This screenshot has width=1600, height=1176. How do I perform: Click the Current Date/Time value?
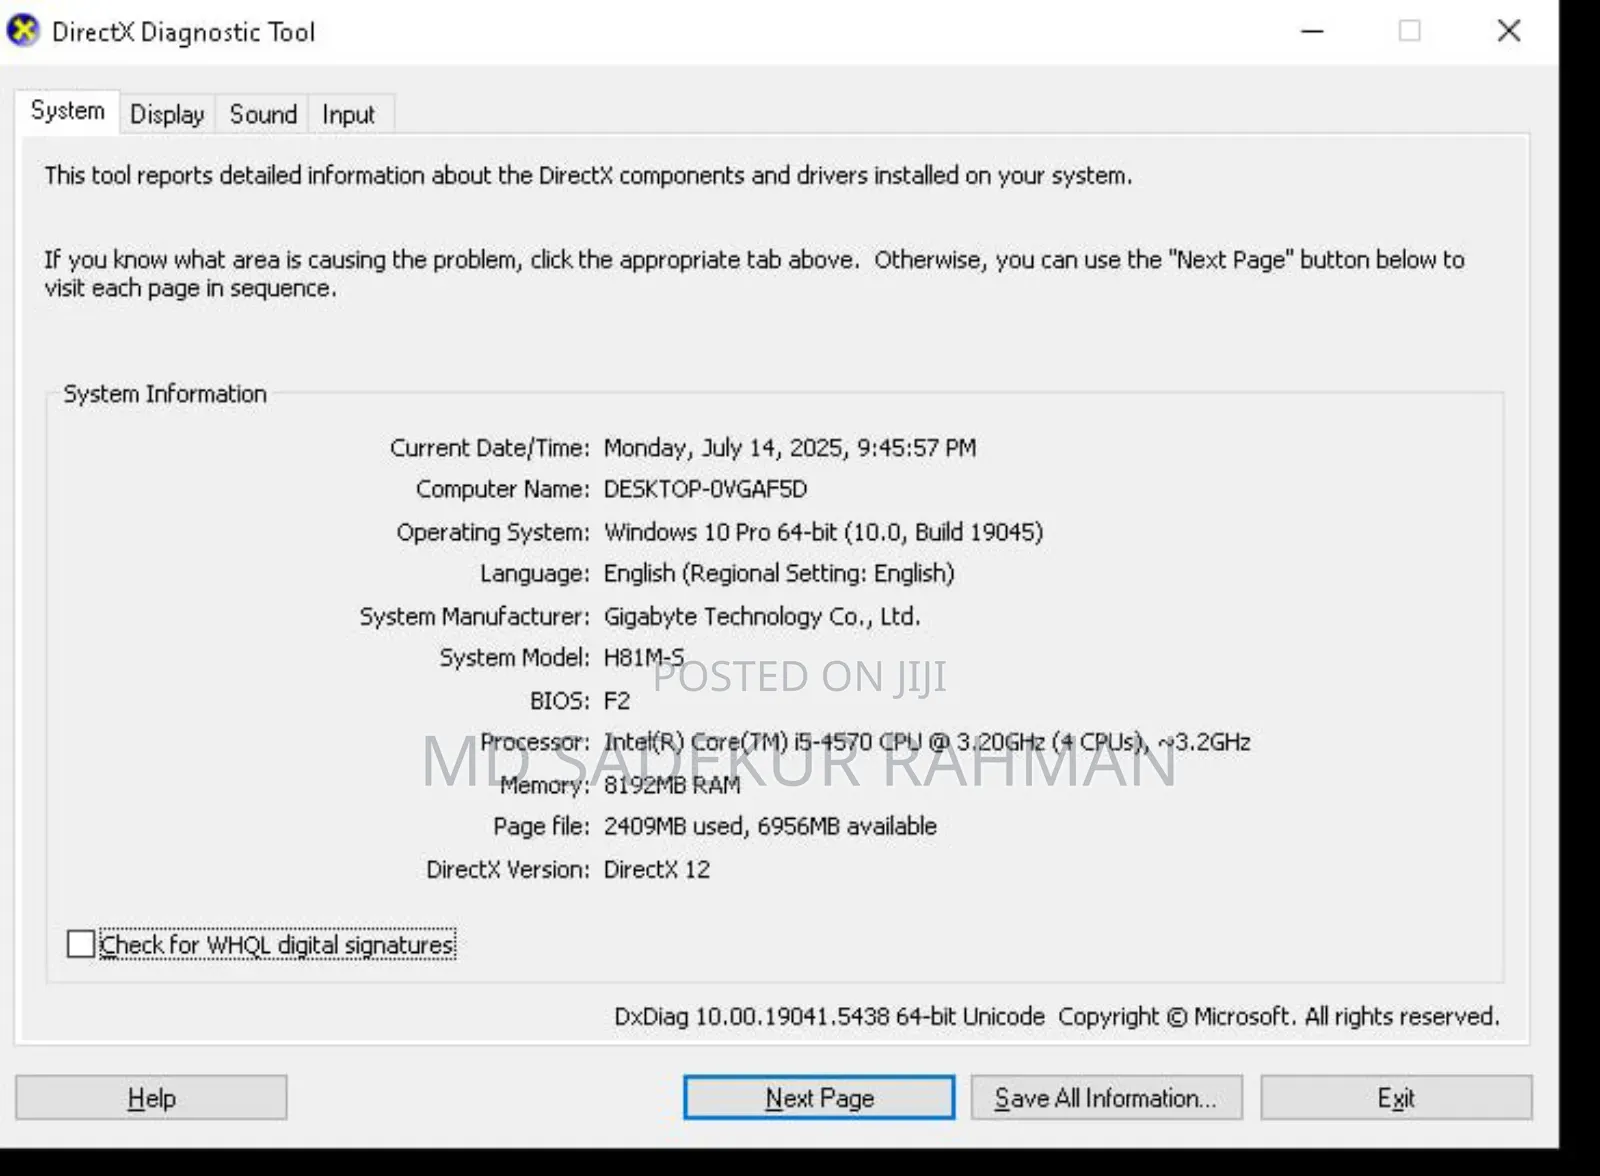[x=790, y=448]
